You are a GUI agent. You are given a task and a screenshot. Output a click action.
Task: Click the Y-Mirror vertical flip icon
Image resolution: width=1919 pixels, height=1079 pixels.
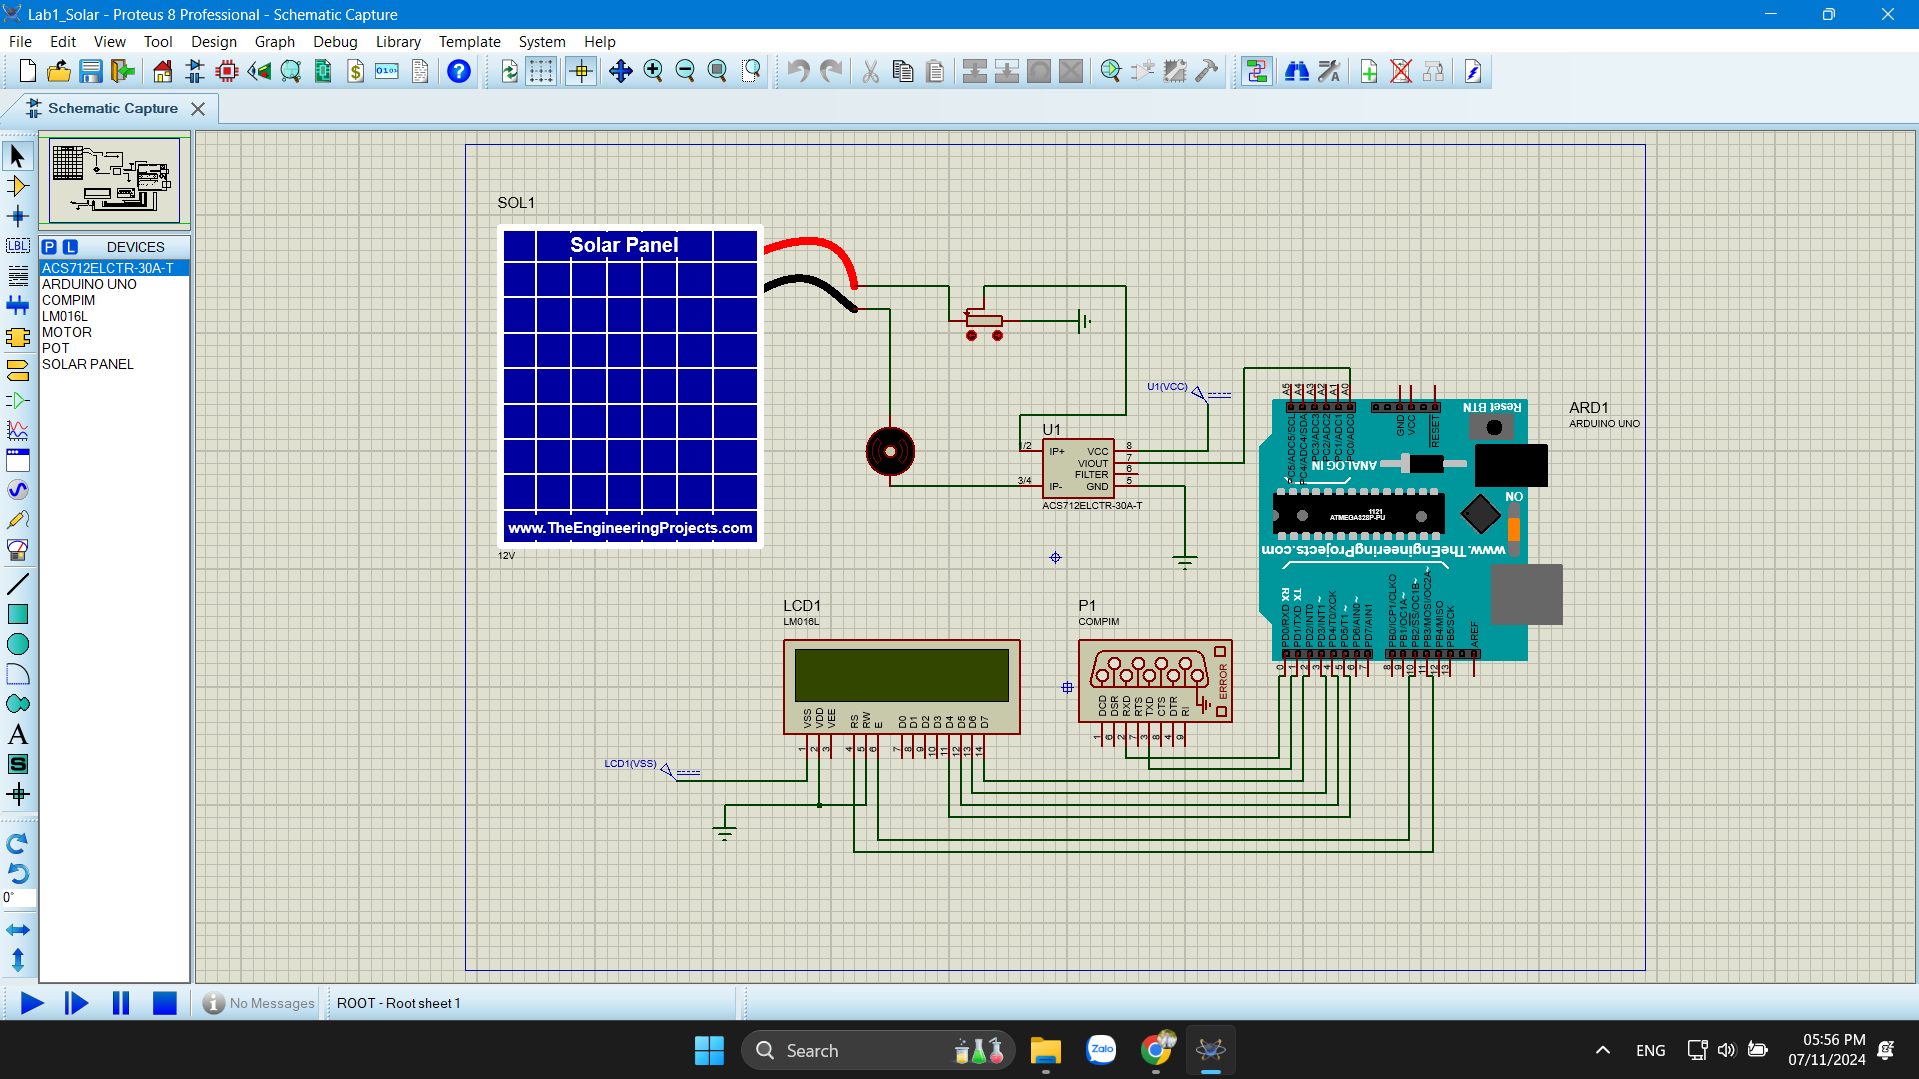point(18,960)
